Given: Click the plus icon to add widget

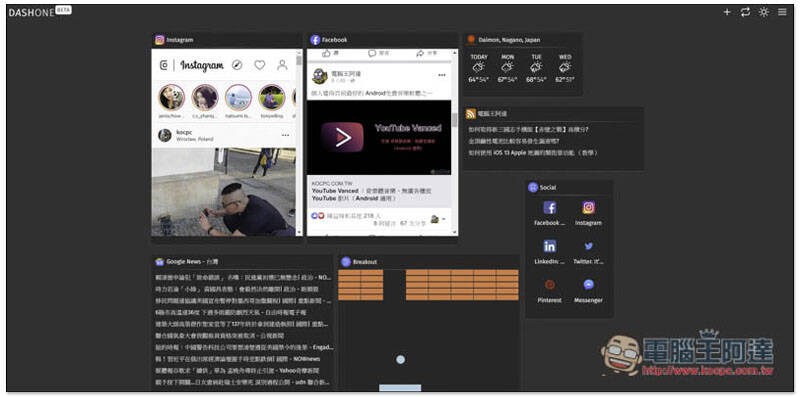Looking at the screenshot, I should 727,12.
